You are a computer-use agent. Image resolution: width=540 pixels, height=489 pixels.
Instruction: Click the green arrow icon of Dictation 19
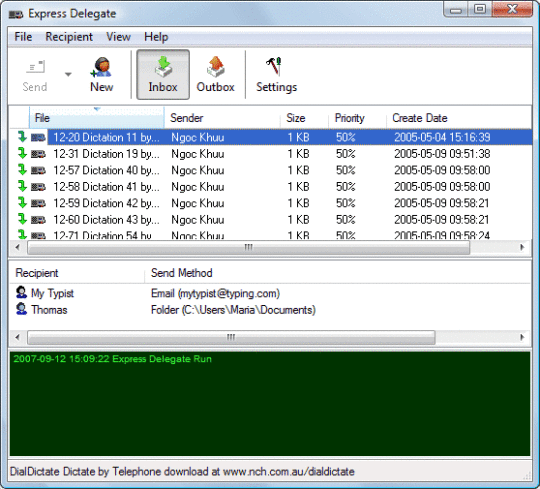pos(22,153)
